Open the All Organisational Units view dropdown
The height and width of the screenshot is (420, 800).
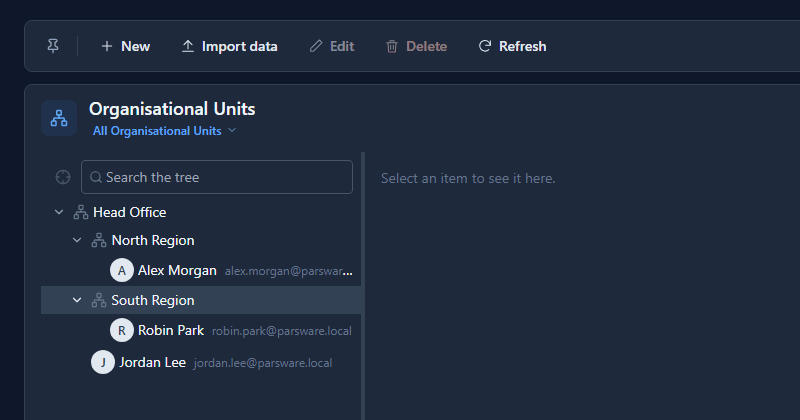tap(164, 131)
